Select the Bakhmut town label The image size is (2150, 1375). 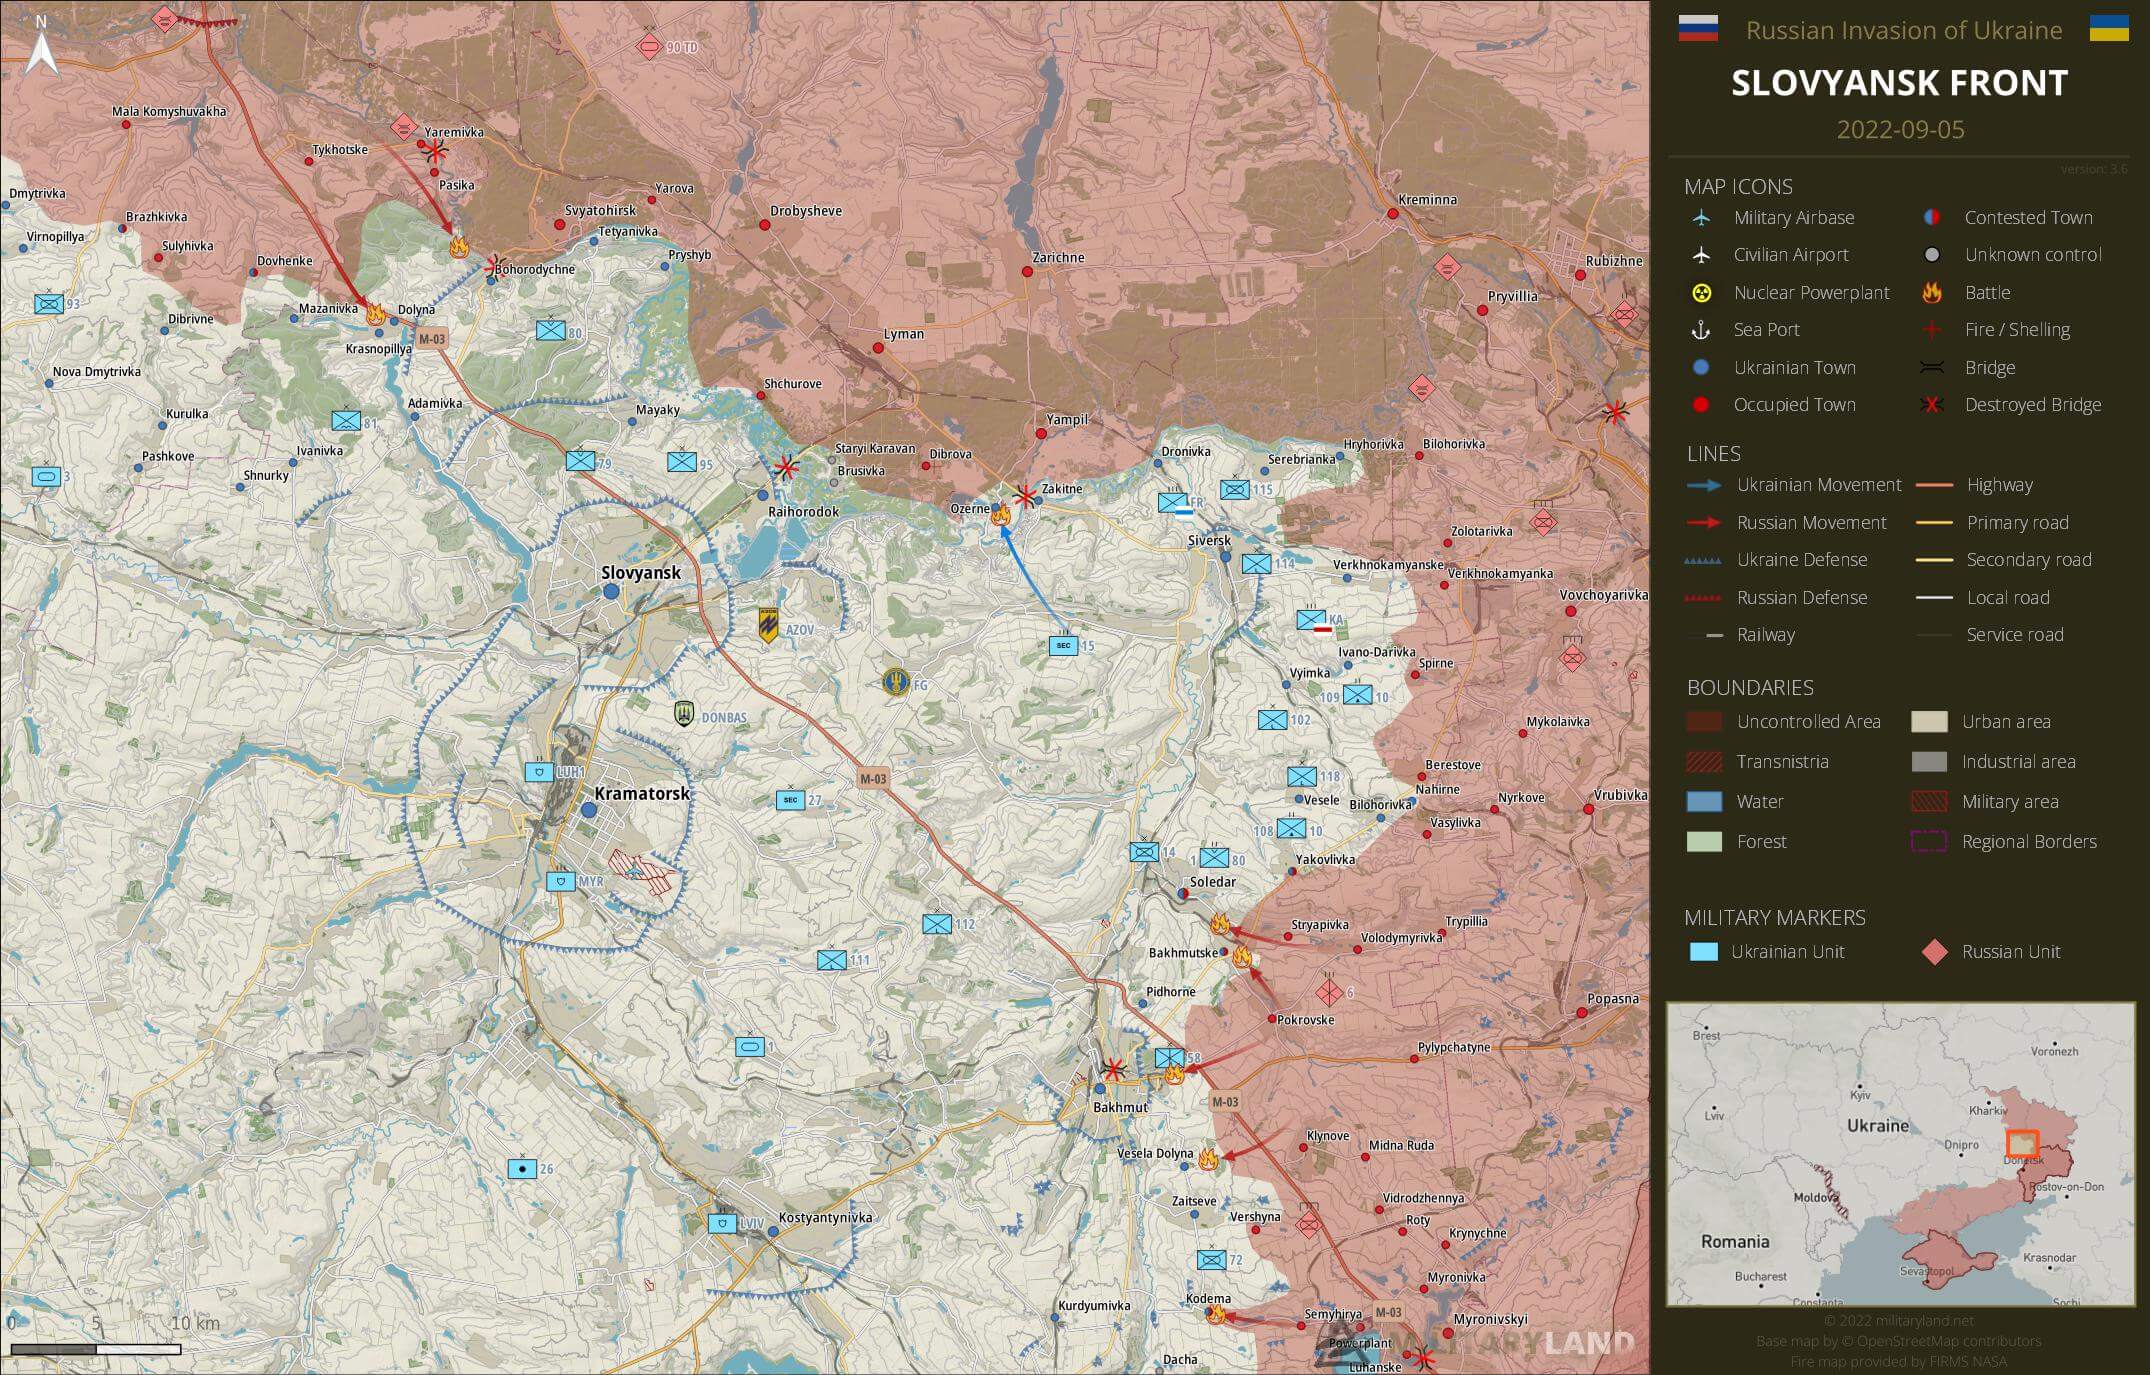[1120, 1107]
